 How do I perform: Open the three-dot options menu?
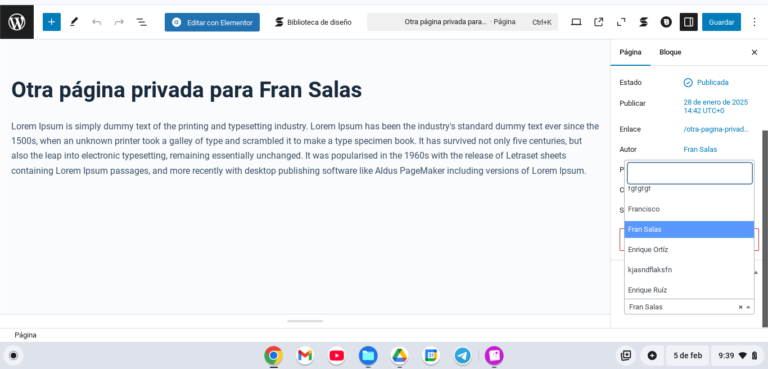coord(754,22)
